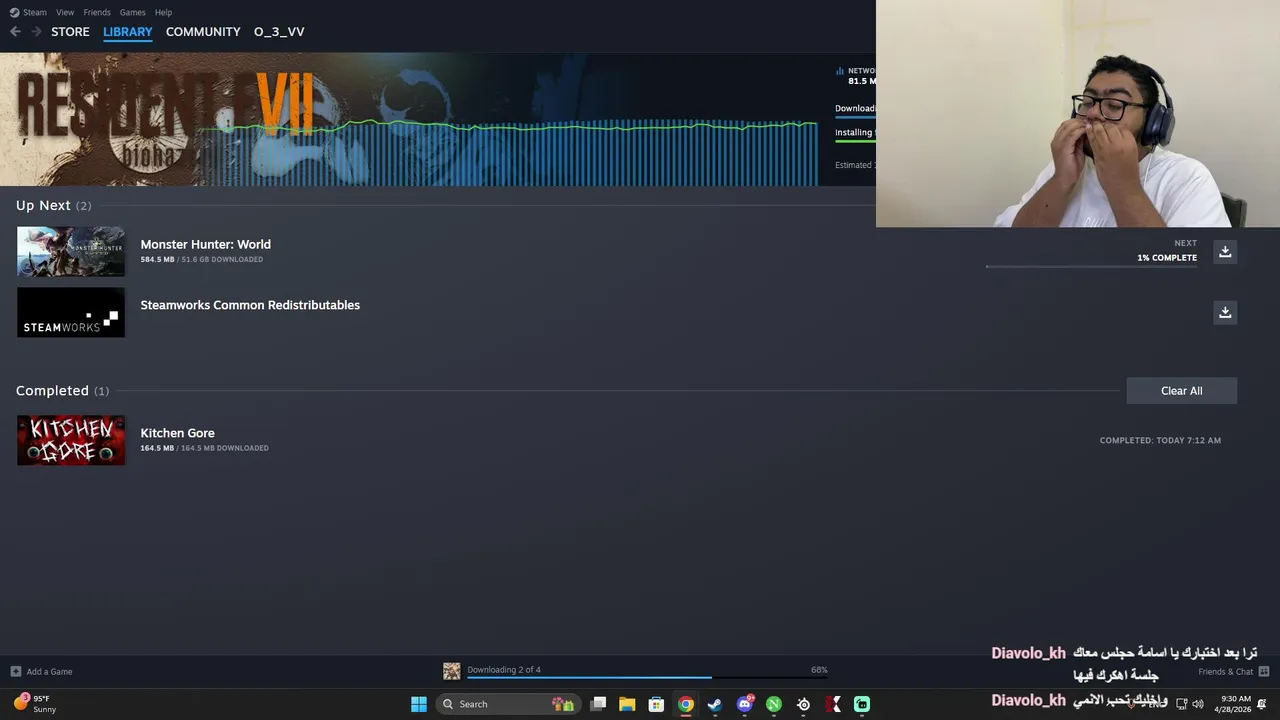Viewport: 1280px width, 720px height.
Task: Open Microsoft Store from the taskbar
Action: click(656, 704)
